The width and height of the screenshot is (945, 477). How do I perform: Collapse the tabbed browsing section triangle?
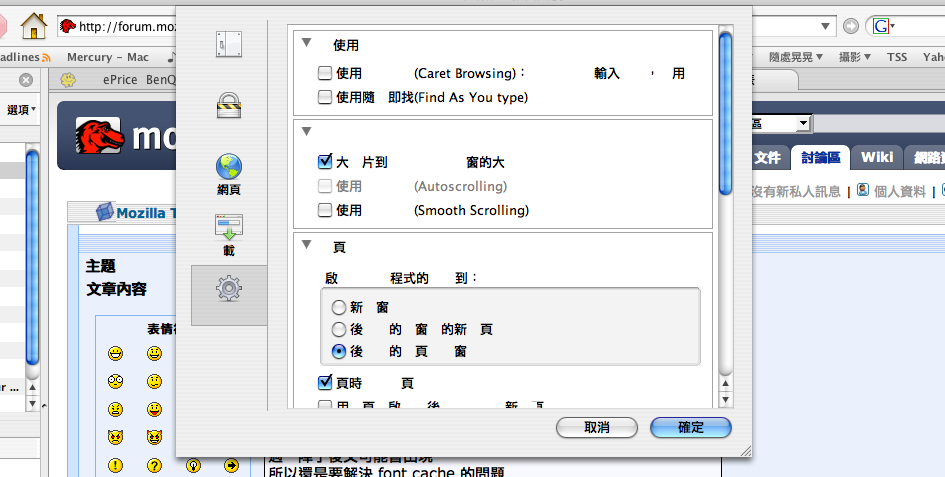point(307,245)
